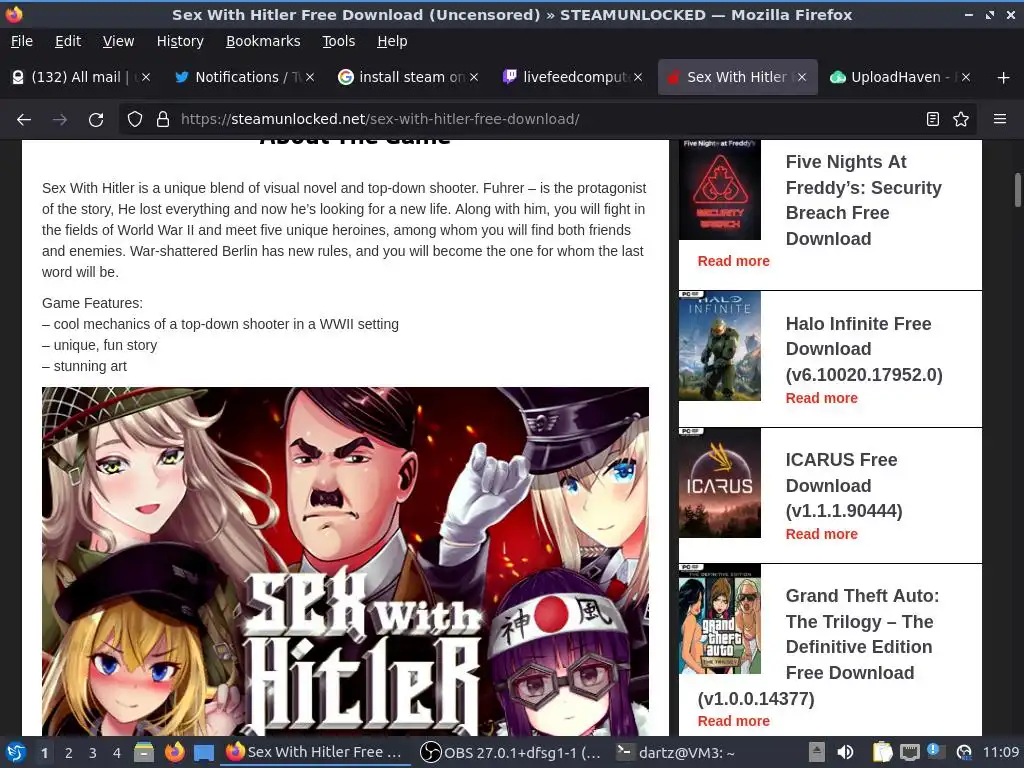Switch to the install steam Google tab

click(409, 77)
